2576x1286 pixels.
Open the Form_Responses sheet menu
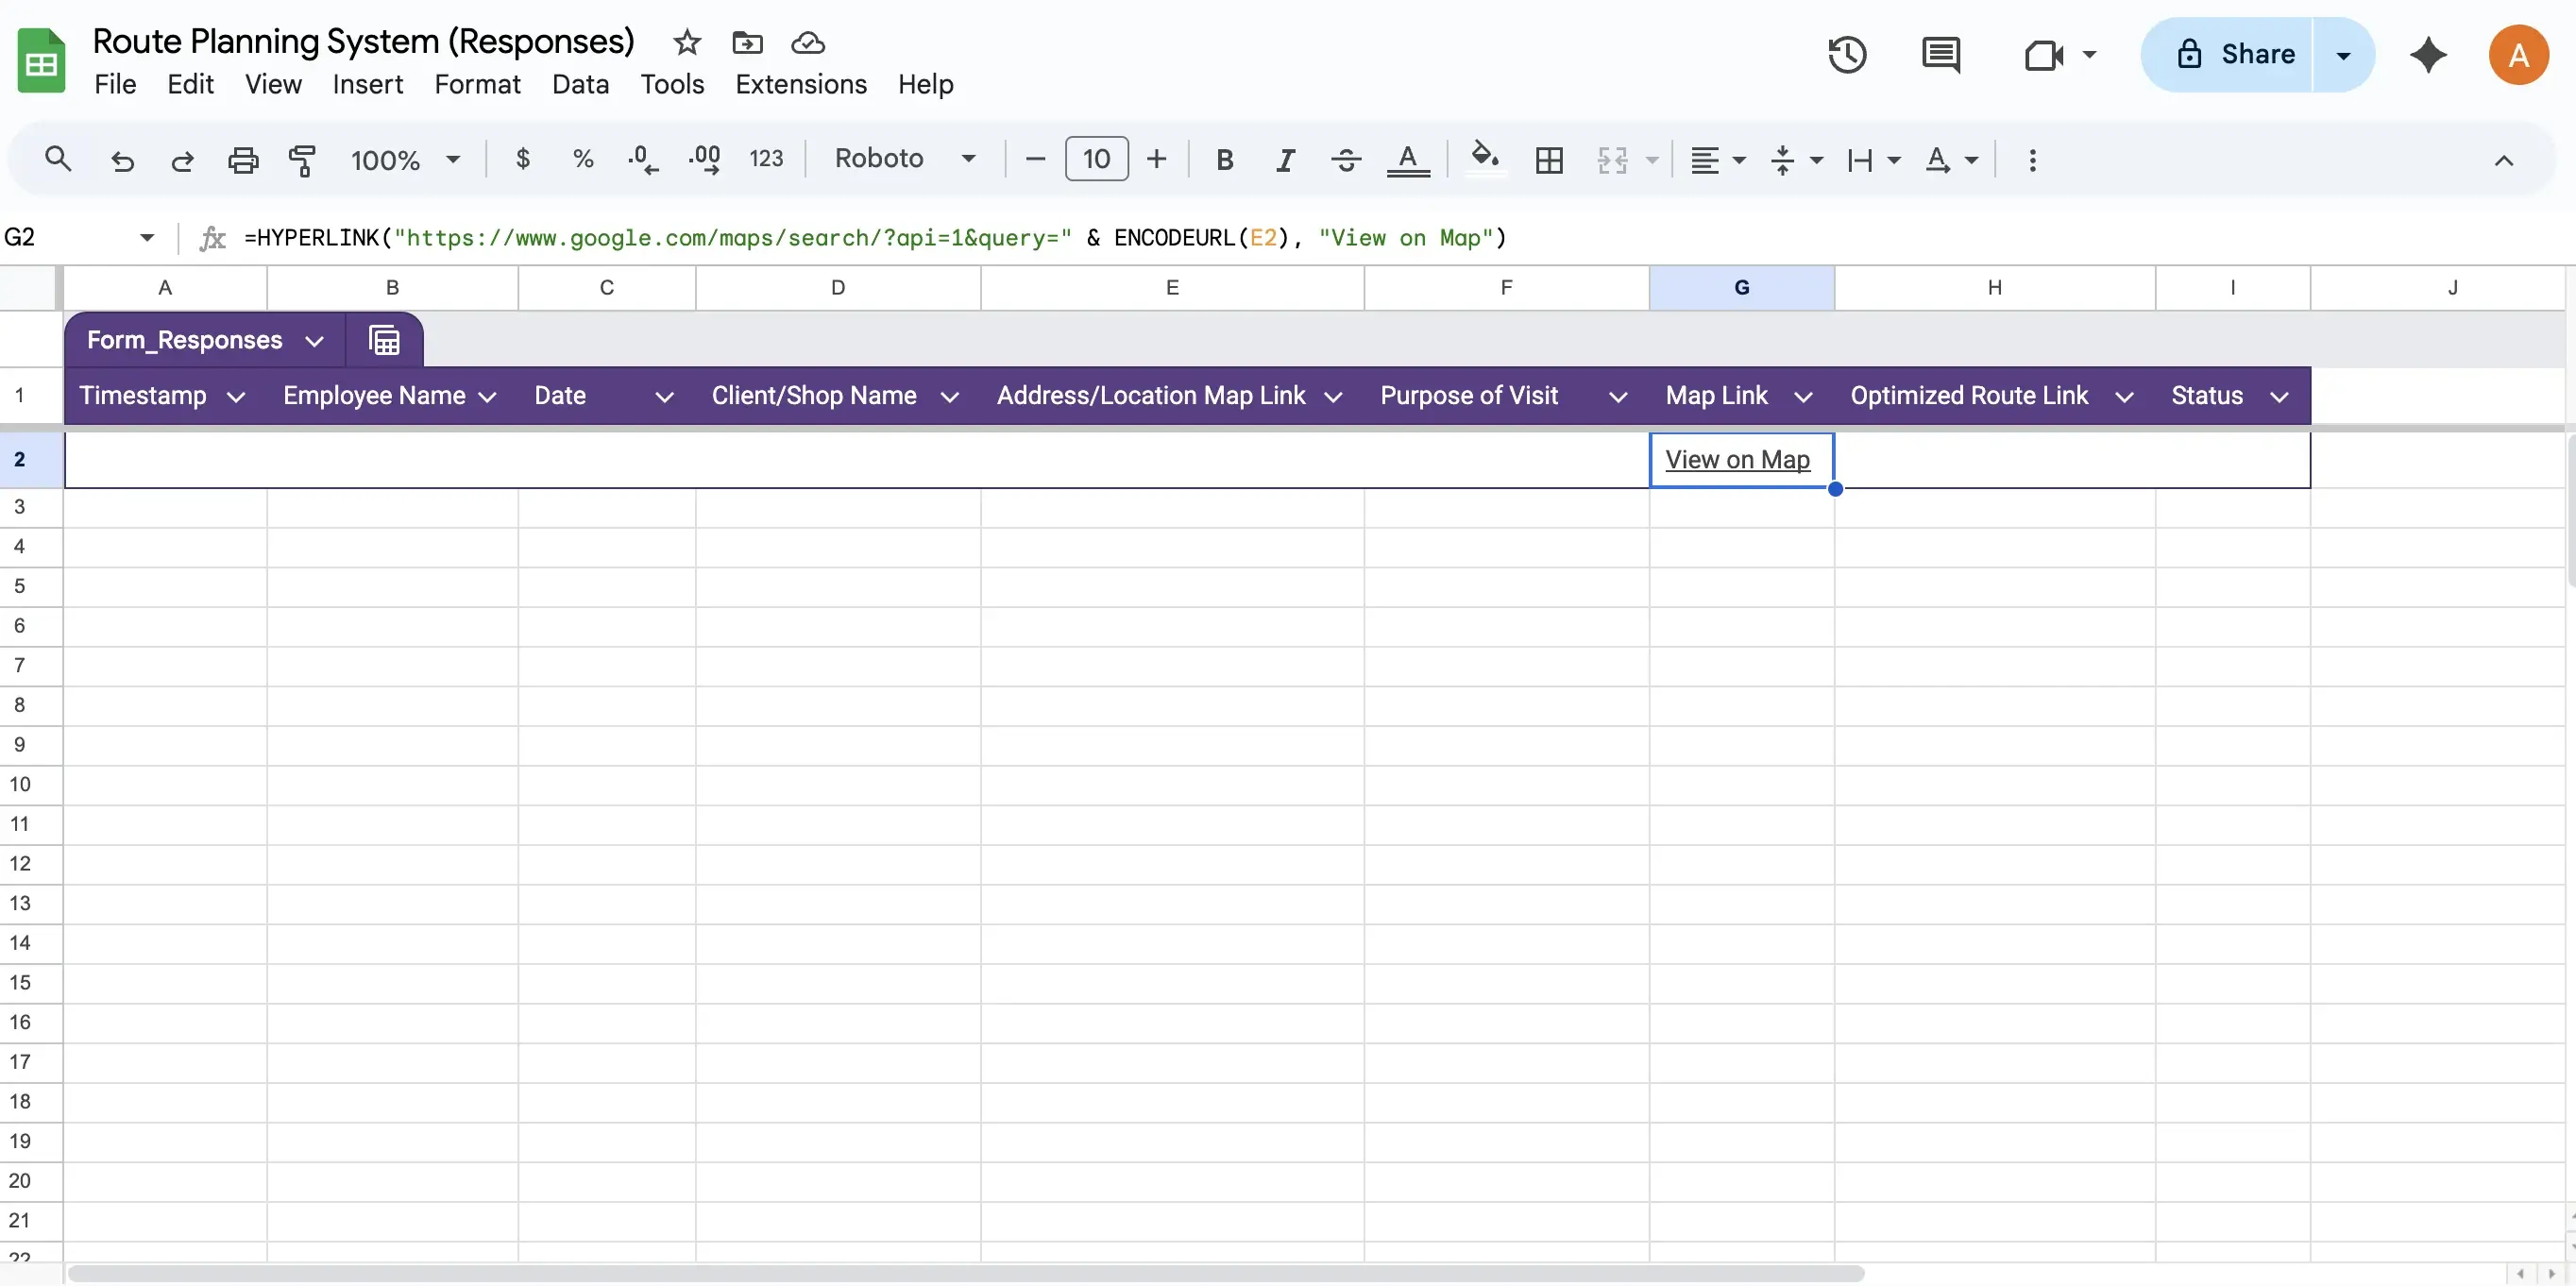[x=315, y=340]
